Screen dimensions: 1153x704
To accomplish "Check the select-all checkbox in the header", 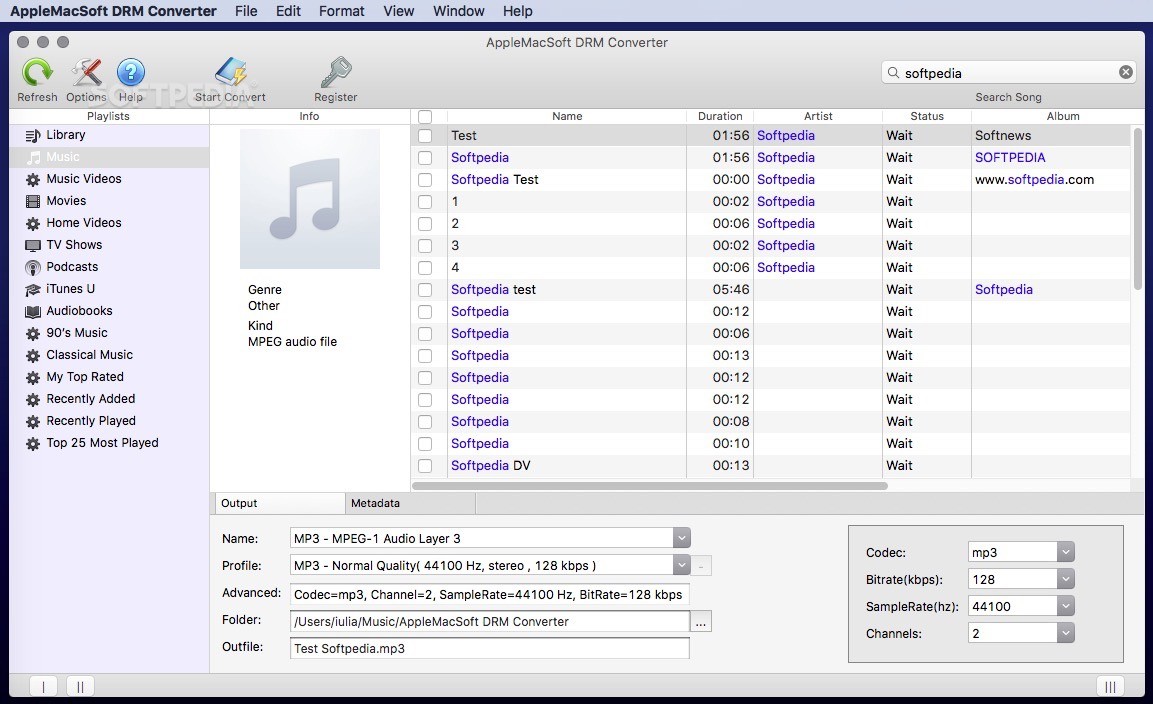I will (426, 115).
